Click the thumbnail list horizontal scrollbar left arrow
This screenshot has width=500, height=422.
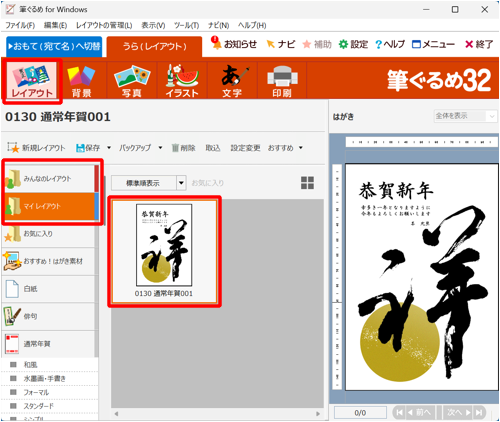tap(116, 414)
